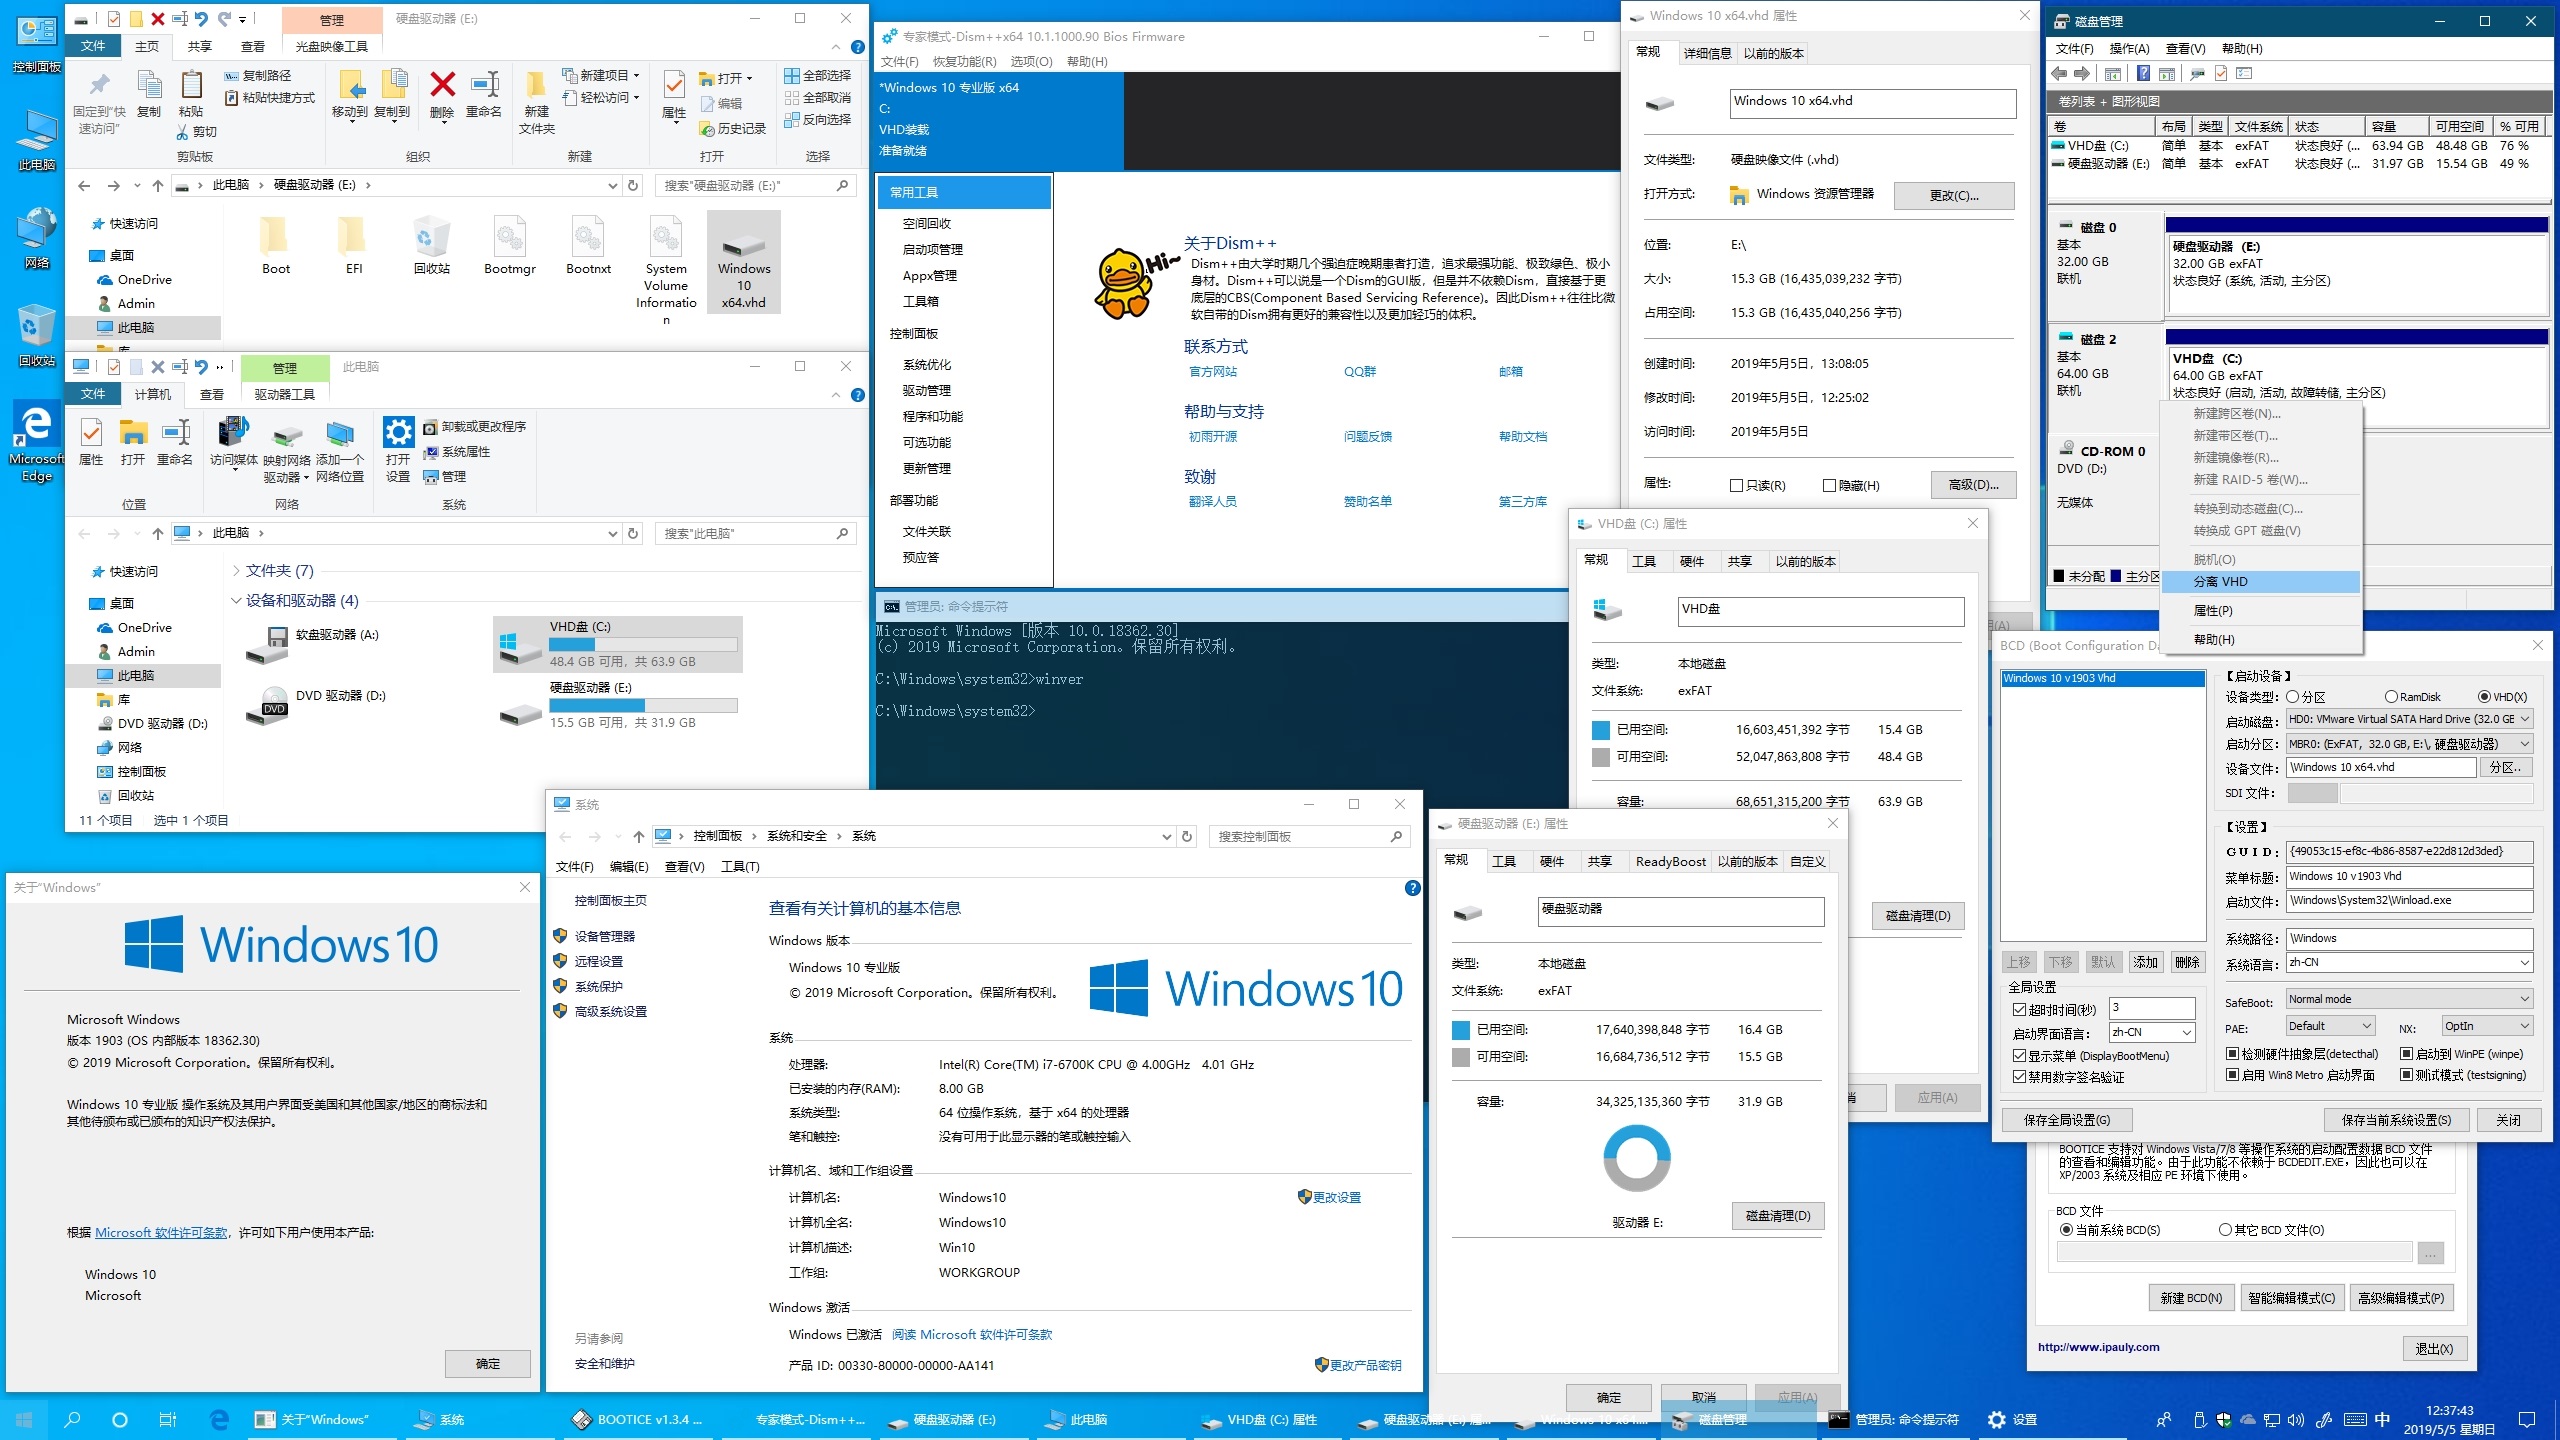Select the Windows 10 x64.vhd file icon
Image resolution: width=2560 pixels, height=1440 pixels.
pyautogui.click(x=744, y=262)
